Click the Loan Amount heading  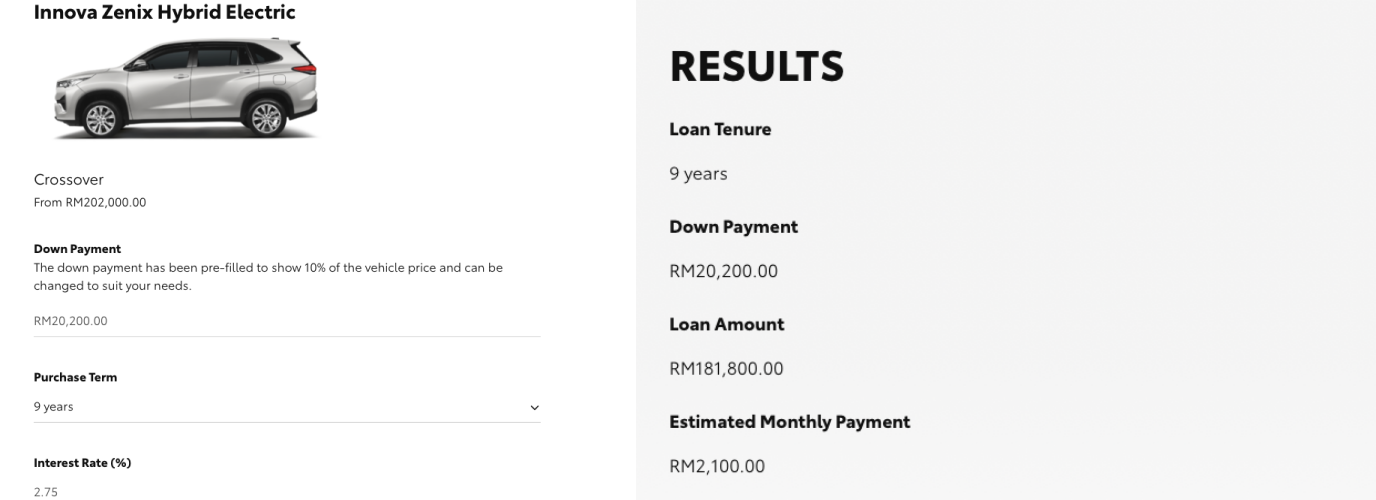(726, 324)
